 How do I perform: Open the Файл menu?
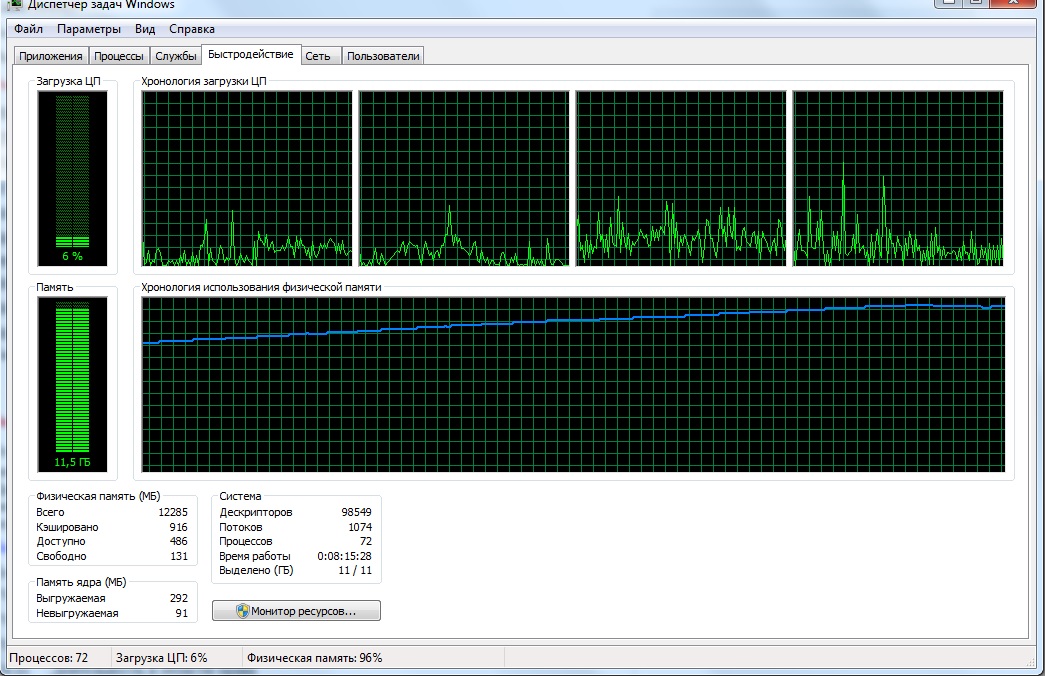point(28,29)
